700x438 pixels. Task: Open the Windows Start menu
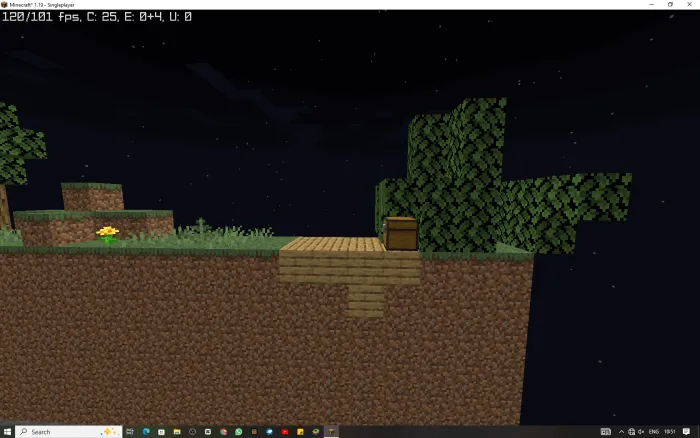(7, 432)
